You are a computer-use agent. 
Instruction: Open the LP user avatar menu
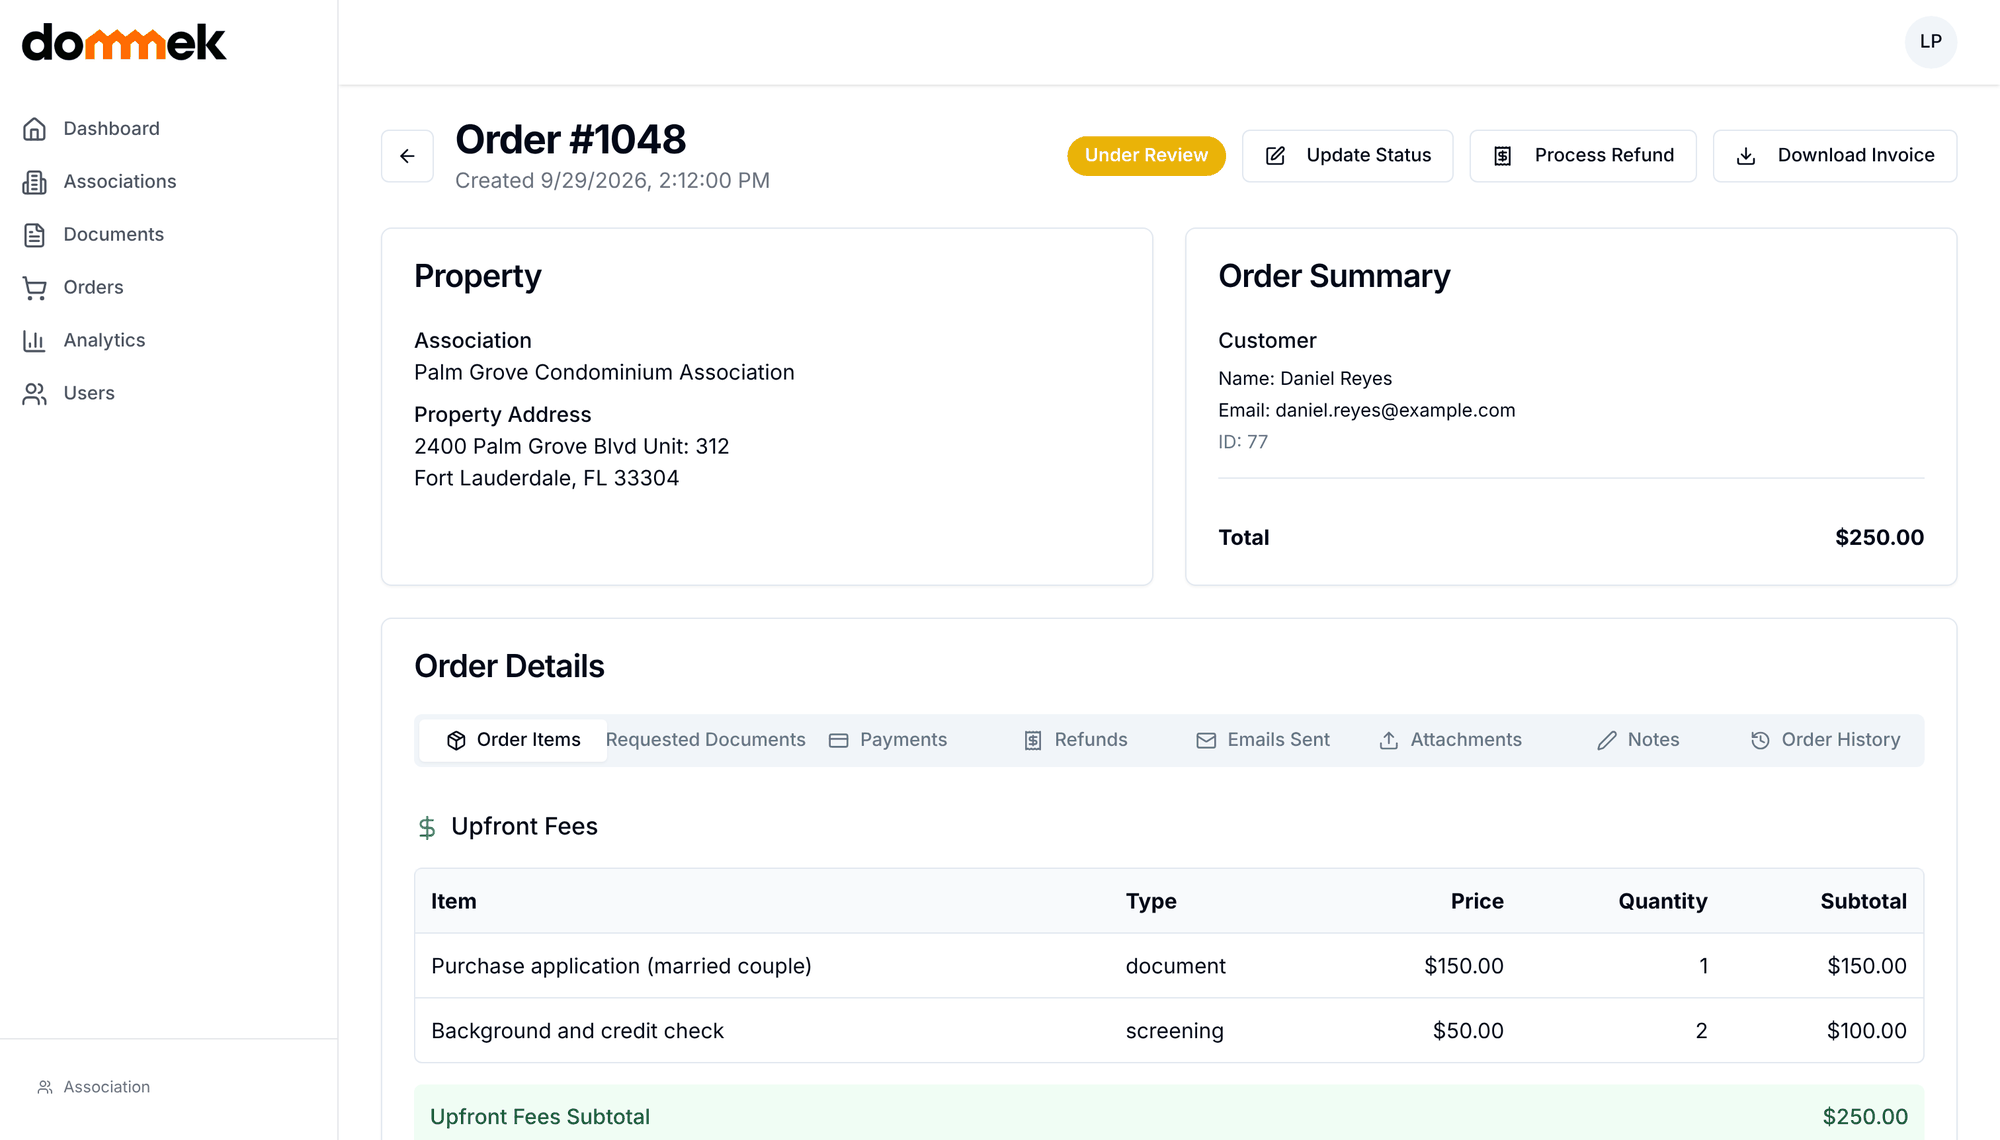(1930, 42)
